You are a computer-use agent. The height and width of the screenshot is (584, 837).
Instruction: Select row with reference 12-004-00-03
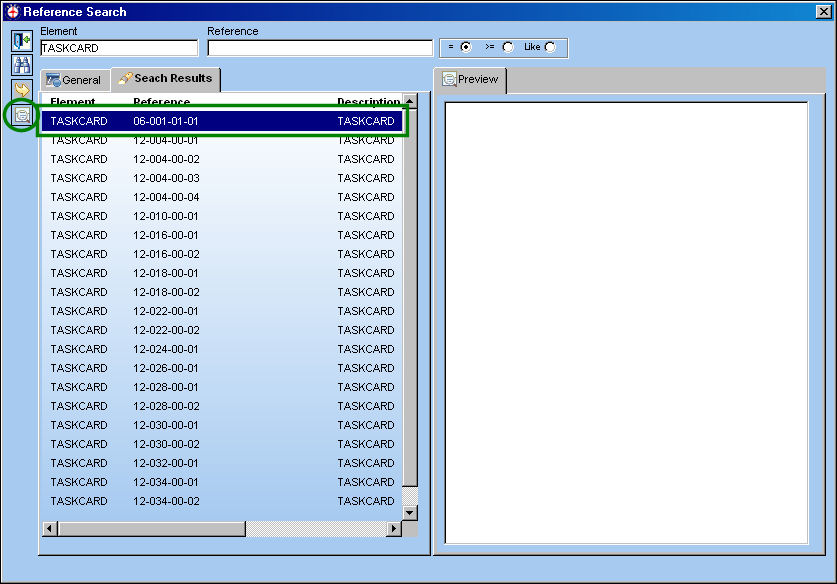click(x=222, y=178)
